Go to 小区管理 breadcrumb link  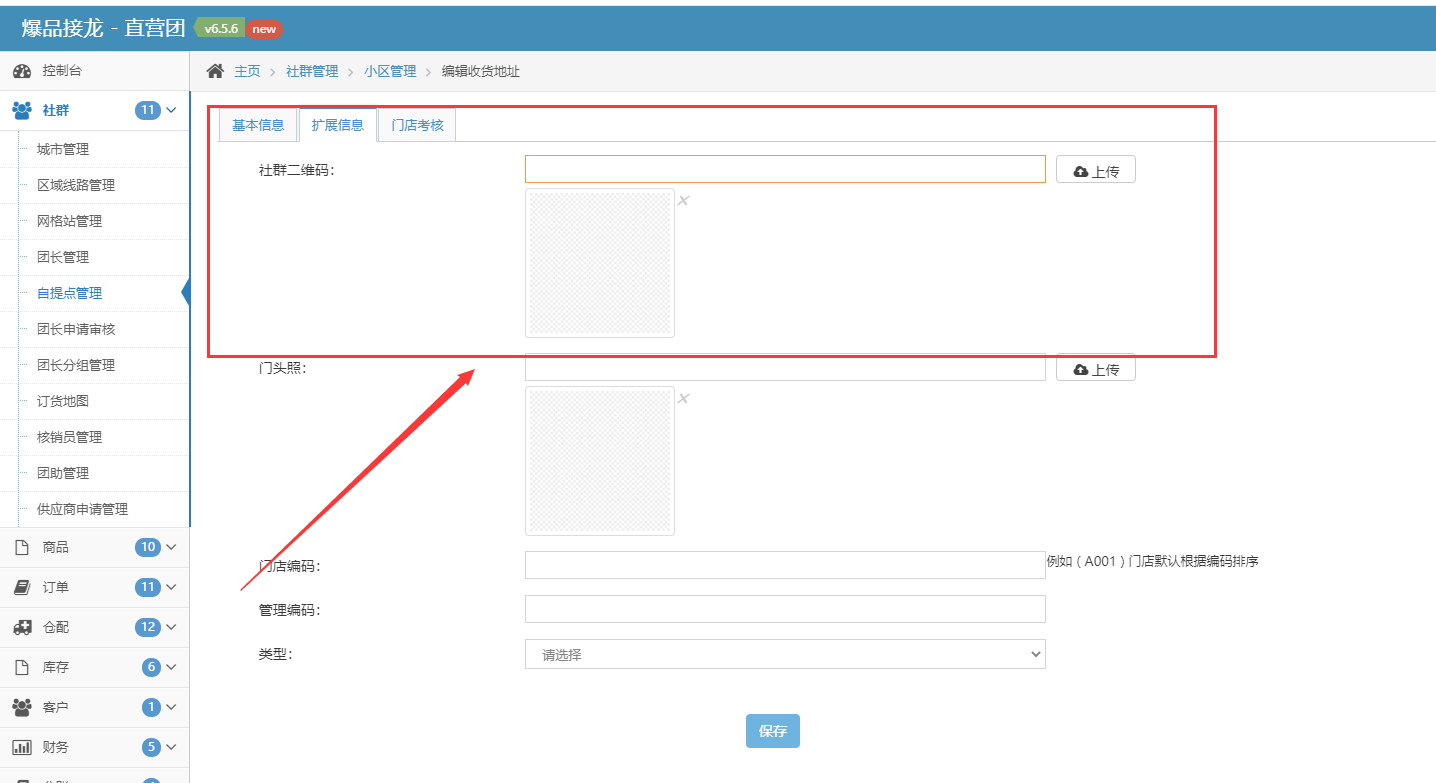390,71
